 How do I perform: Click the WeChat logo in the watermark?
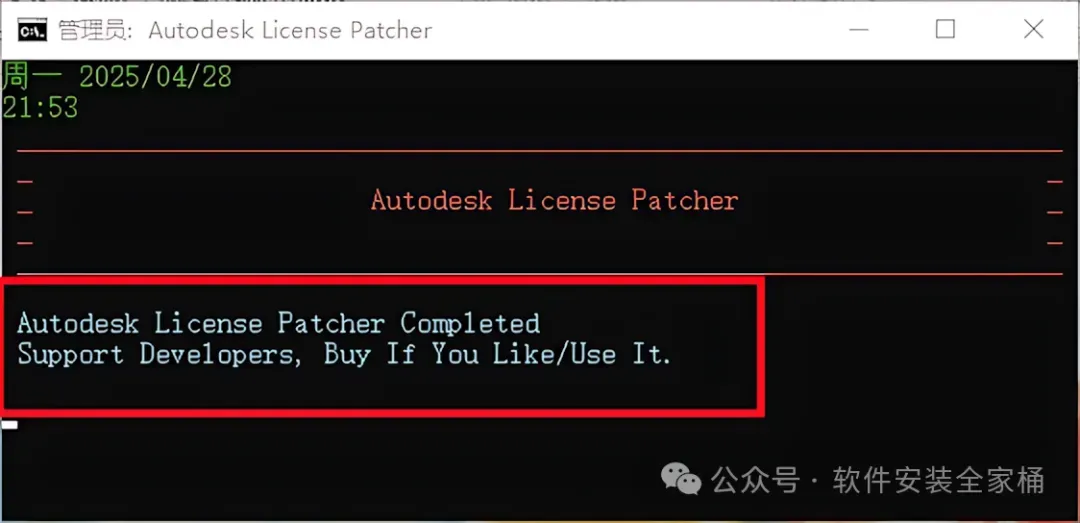[x=681, y=478]
